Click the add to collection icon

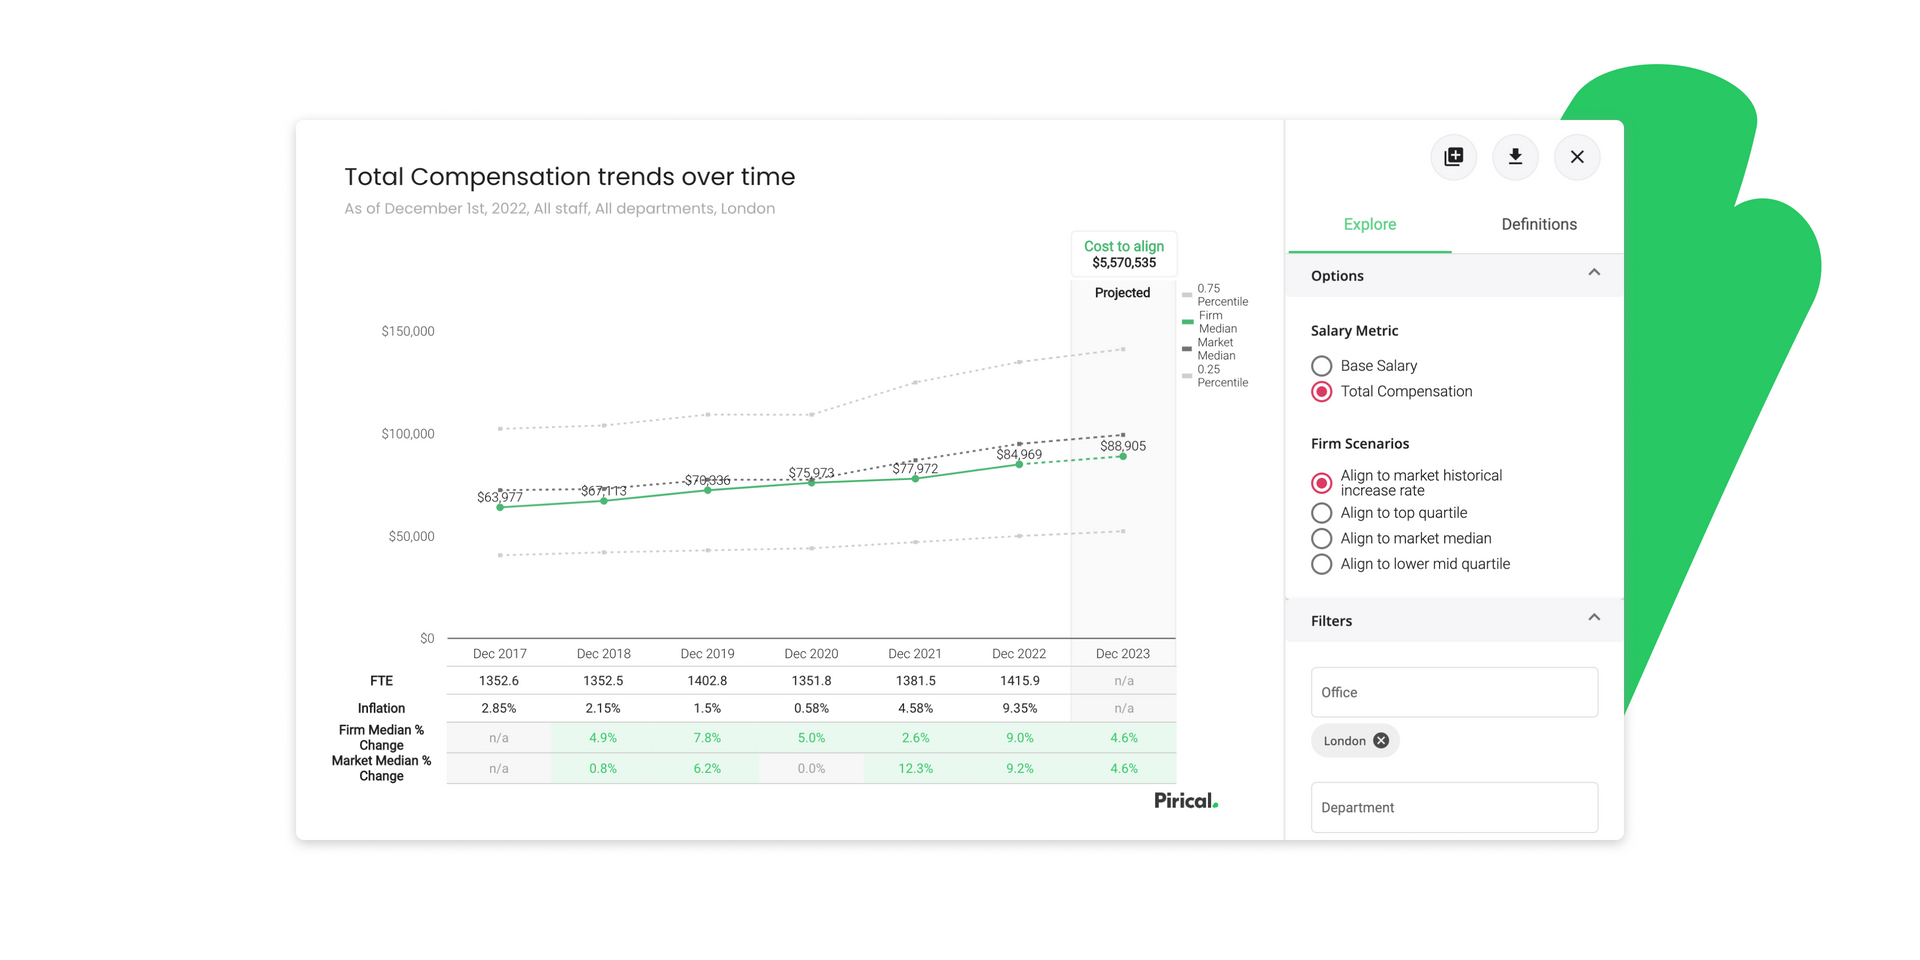(x=1453, y=157)
